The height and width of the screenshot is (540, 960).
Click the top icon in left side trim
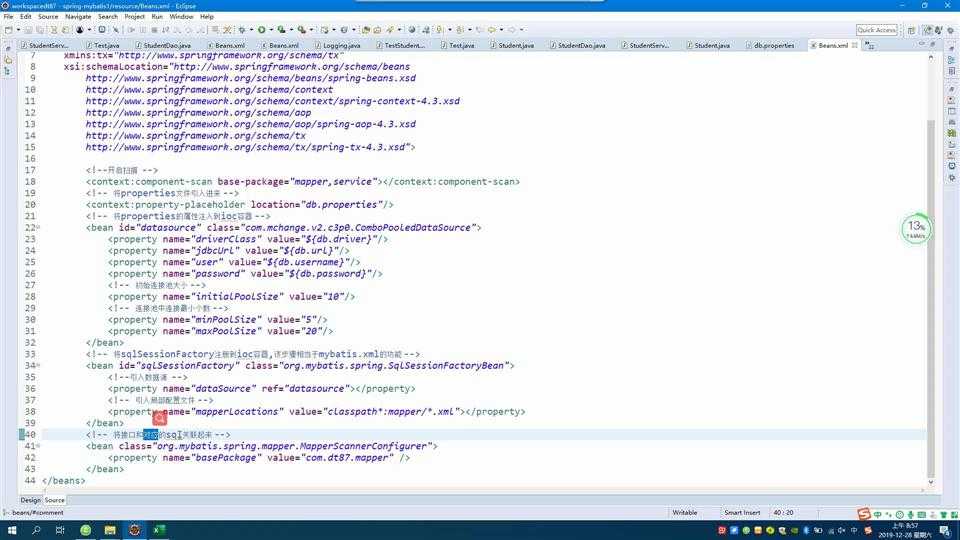(8, 48)
